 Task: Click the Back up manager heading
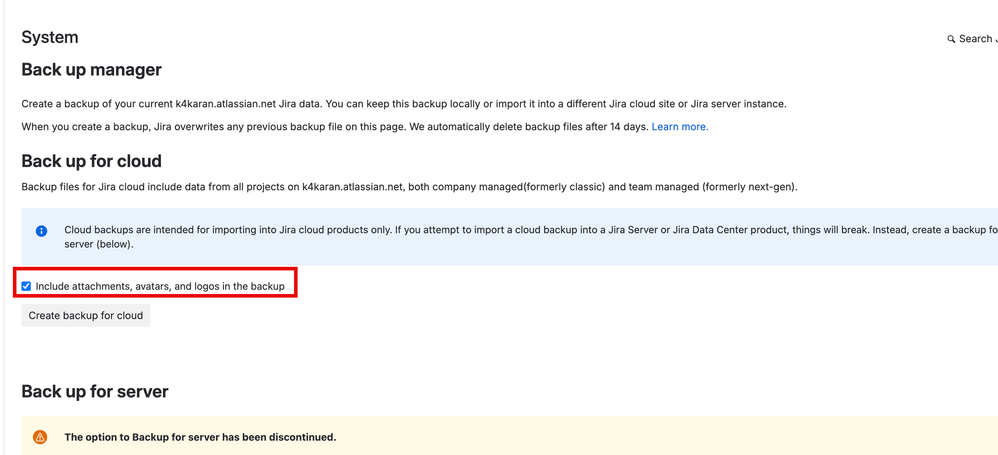coord(92,69)
